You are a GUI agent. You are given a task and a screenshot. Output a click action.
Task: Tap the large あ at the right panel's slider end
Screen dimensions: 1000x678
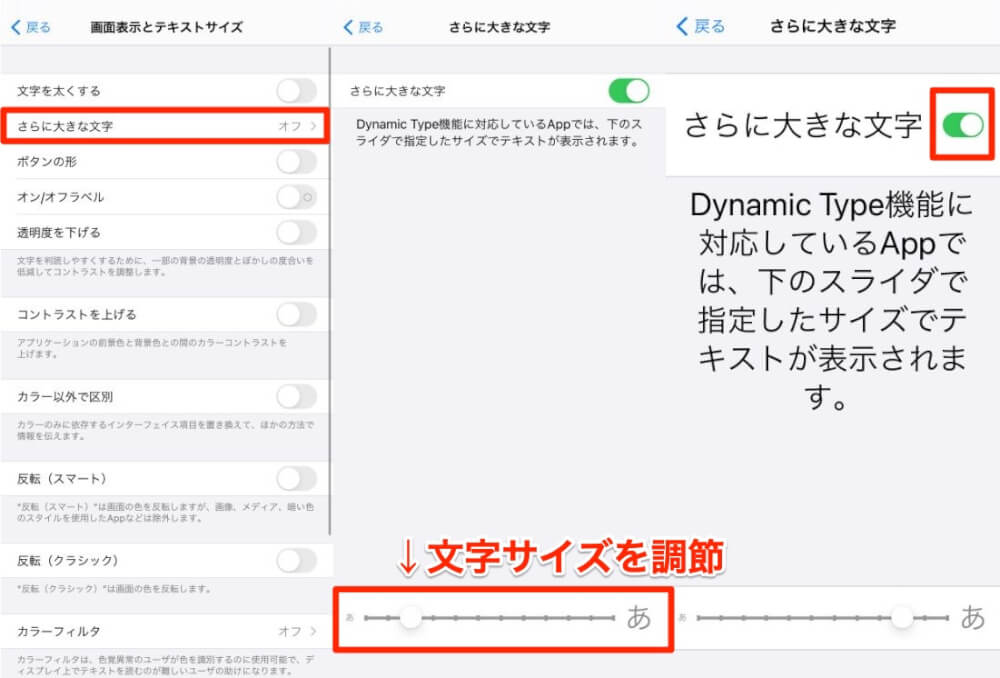tap(971, 619)
